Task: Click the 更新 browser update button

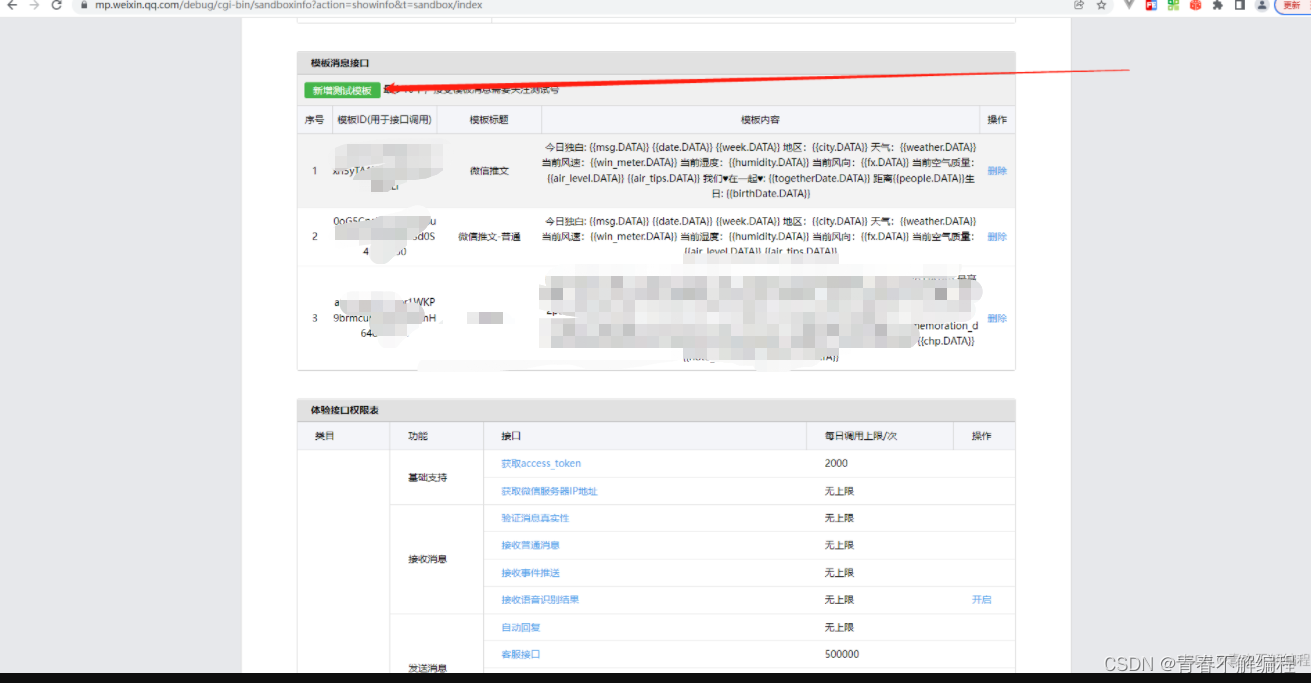Action: [1292, 5]
